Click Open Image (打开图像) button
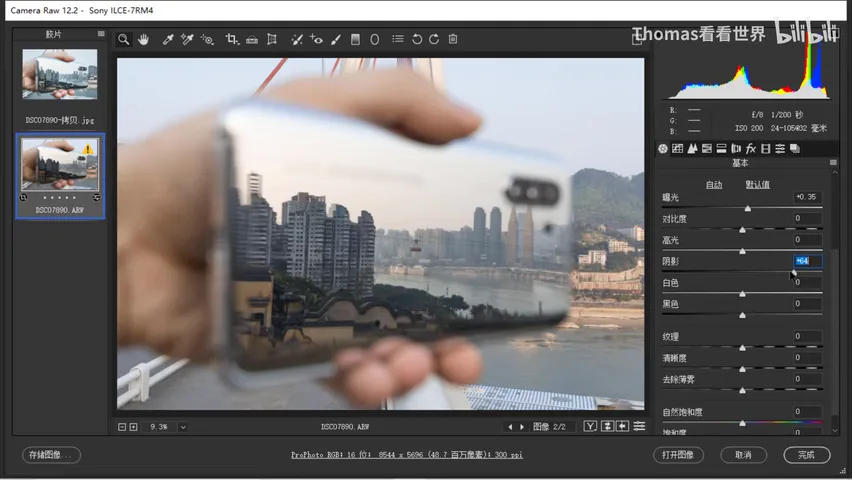 (x=678, y=455)
